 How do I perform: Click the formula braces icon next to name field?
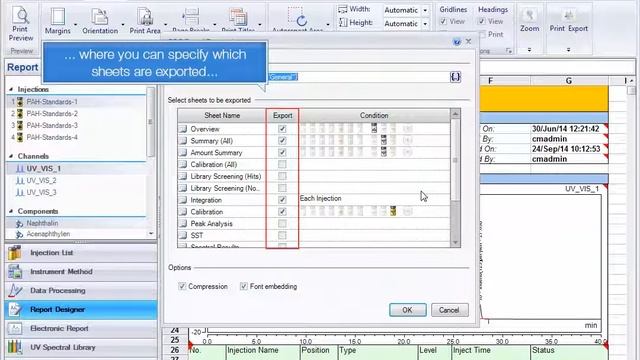tap(456, 77)
